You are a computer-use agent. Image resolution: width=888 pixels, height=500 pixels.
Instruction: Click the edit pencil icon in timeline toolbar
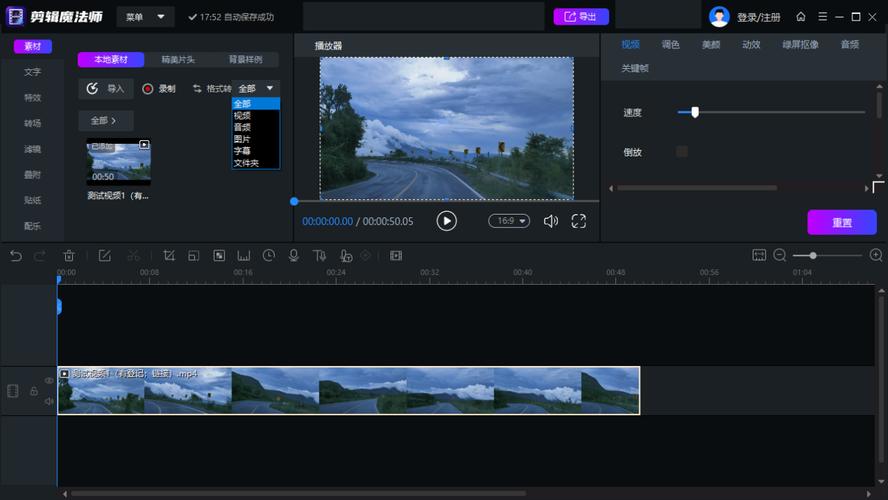point(105,256)
